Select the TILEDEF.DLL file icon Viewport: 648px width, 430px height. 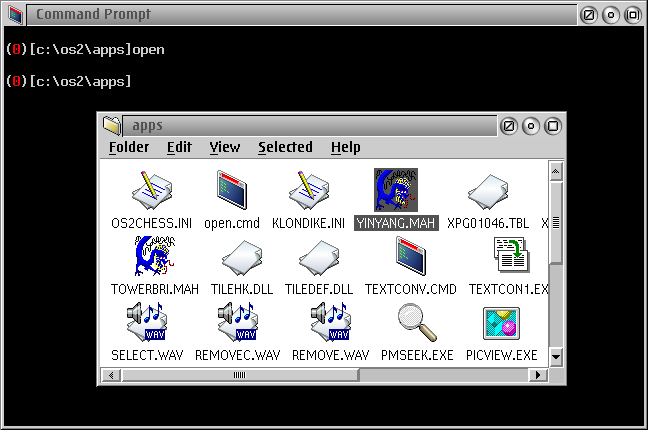pyautogui.click(x=319, y=258)
